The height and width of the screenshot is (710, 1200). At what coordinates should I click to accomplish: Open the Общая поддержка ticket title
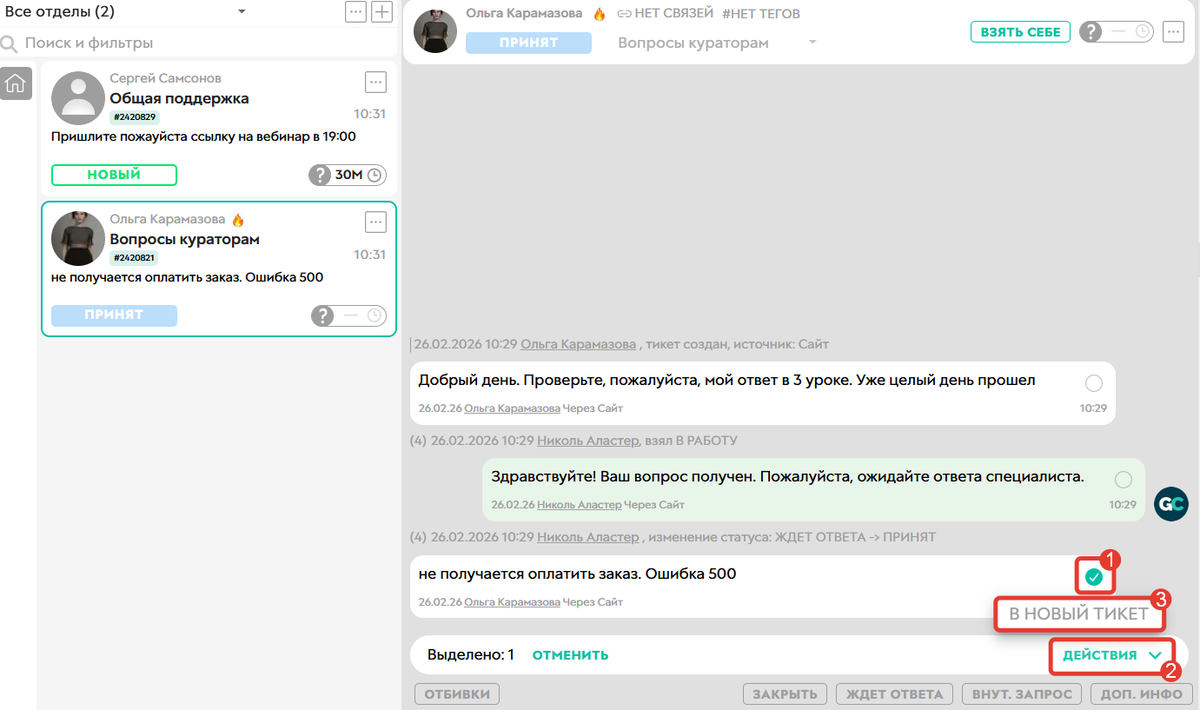point(179,99)
